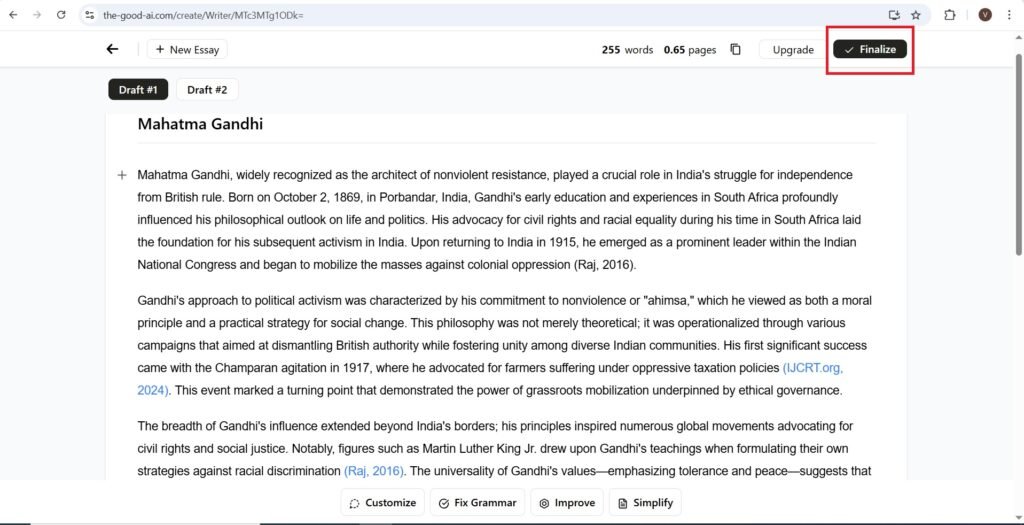
Task: Switch to the Draft #1 tab
Action: 138,90
